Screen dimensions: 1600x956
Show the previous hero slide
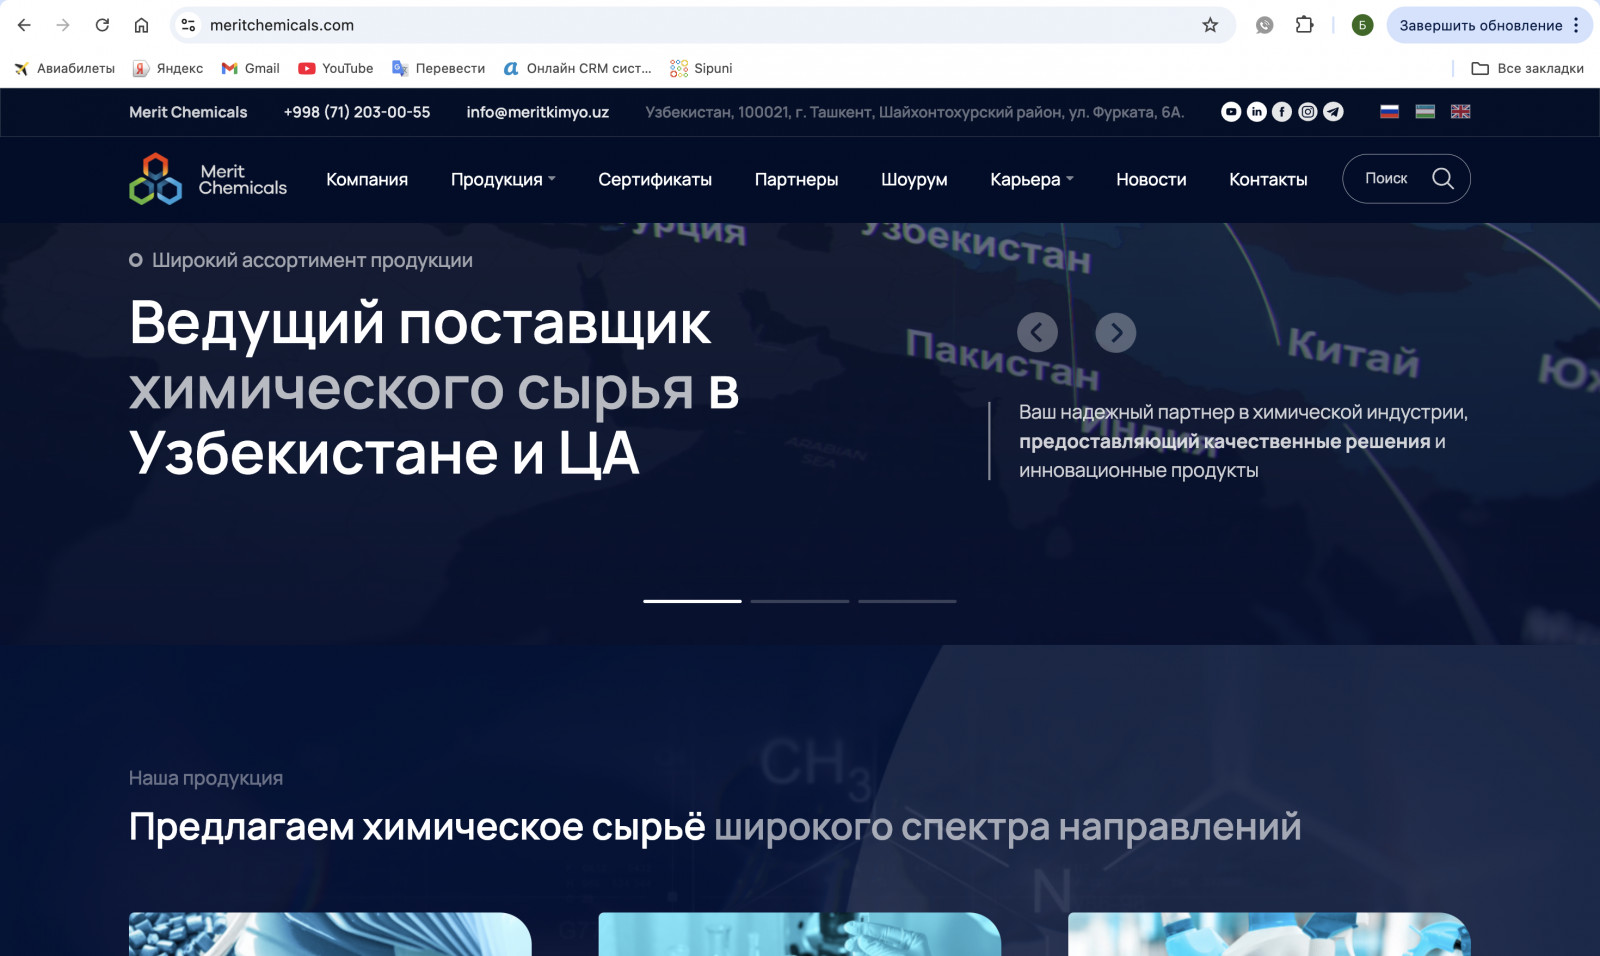(1037, 332)
